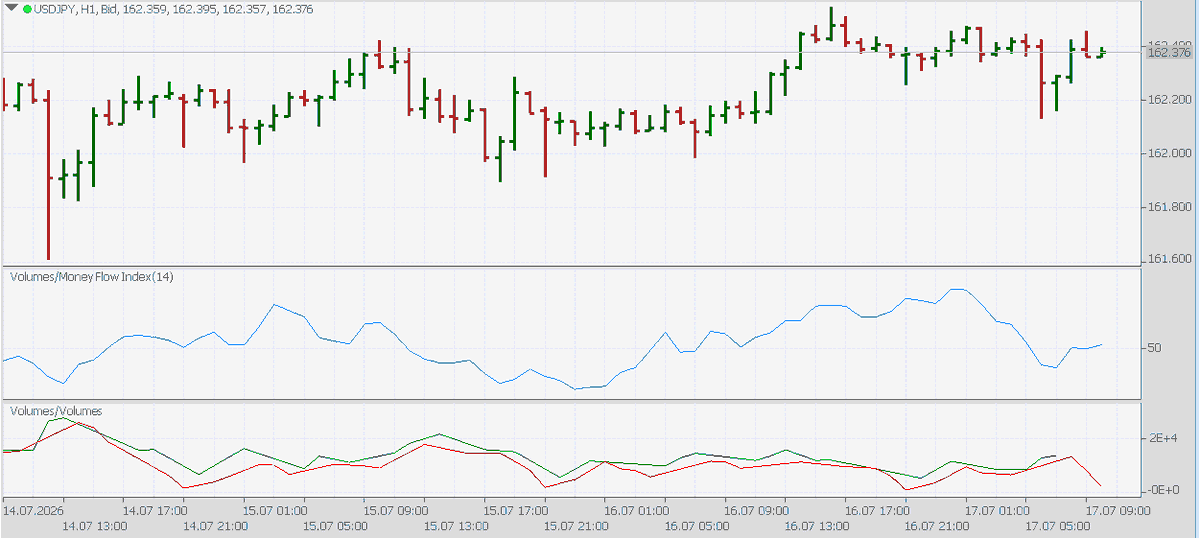Screen dimensions: 1200x538
Task: Select the Volumes/Volumes indicator label
Action: click(x=56, y=410)
